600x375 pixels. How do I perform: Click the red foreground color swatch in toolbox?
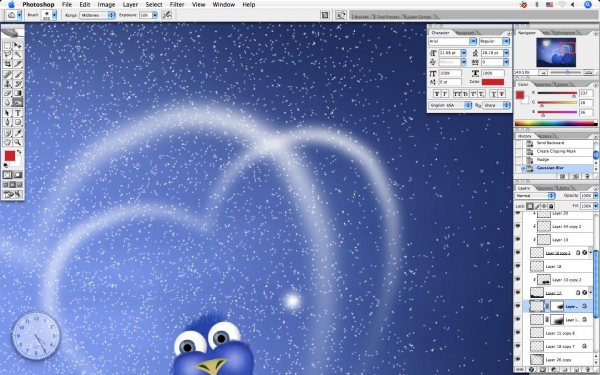click(10, 156)
